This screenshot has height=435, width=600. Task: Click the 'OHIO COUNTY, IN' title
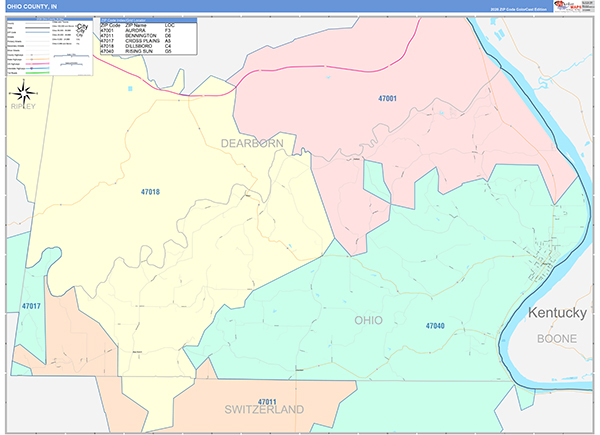tap(32, 7)
